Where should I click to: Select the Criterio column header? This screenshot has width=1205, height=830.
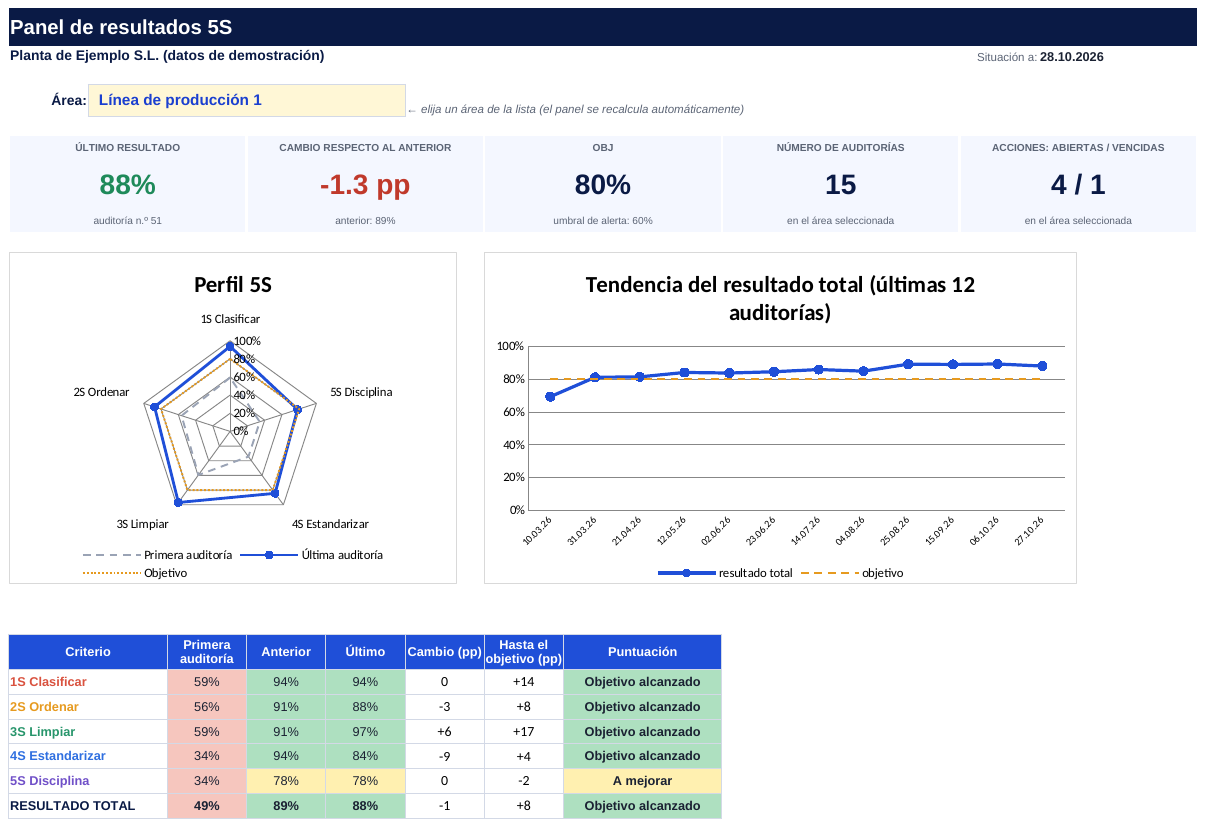click(x=88, y=652)
